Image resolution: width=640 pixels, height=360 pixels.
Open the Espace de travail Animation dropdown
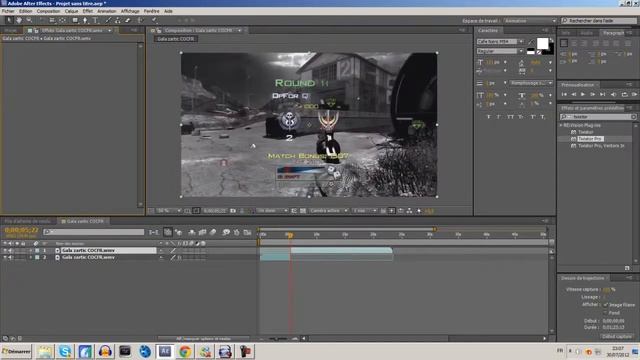[530, 20]
